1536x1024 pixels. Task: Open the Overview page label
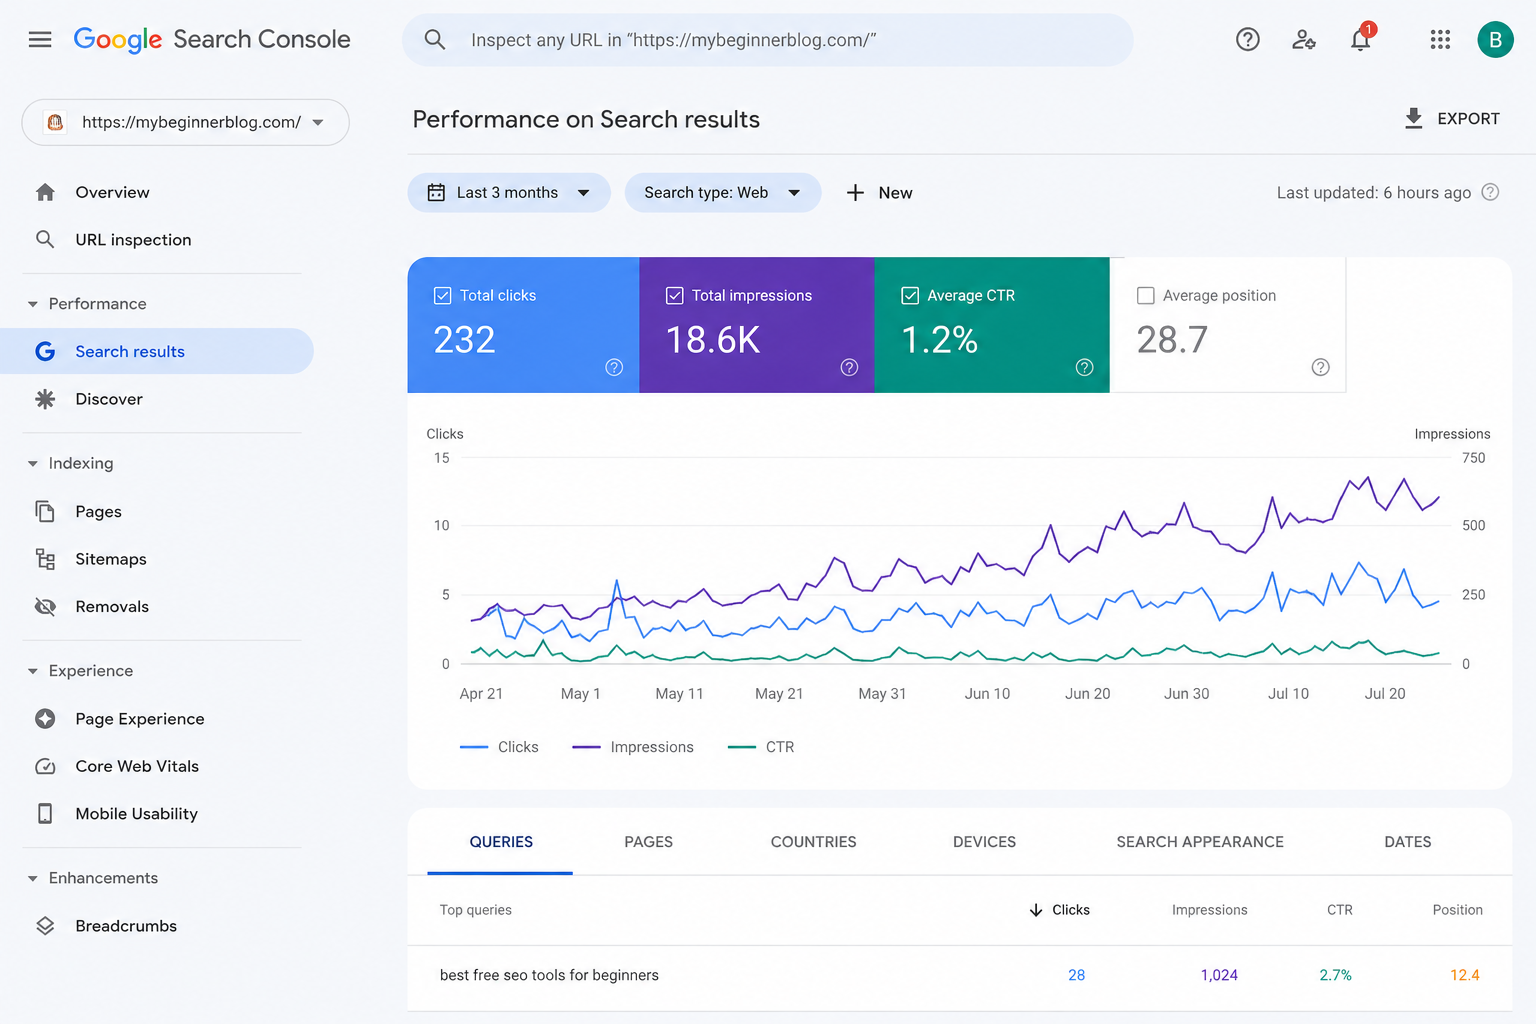(x=112, y=192)
